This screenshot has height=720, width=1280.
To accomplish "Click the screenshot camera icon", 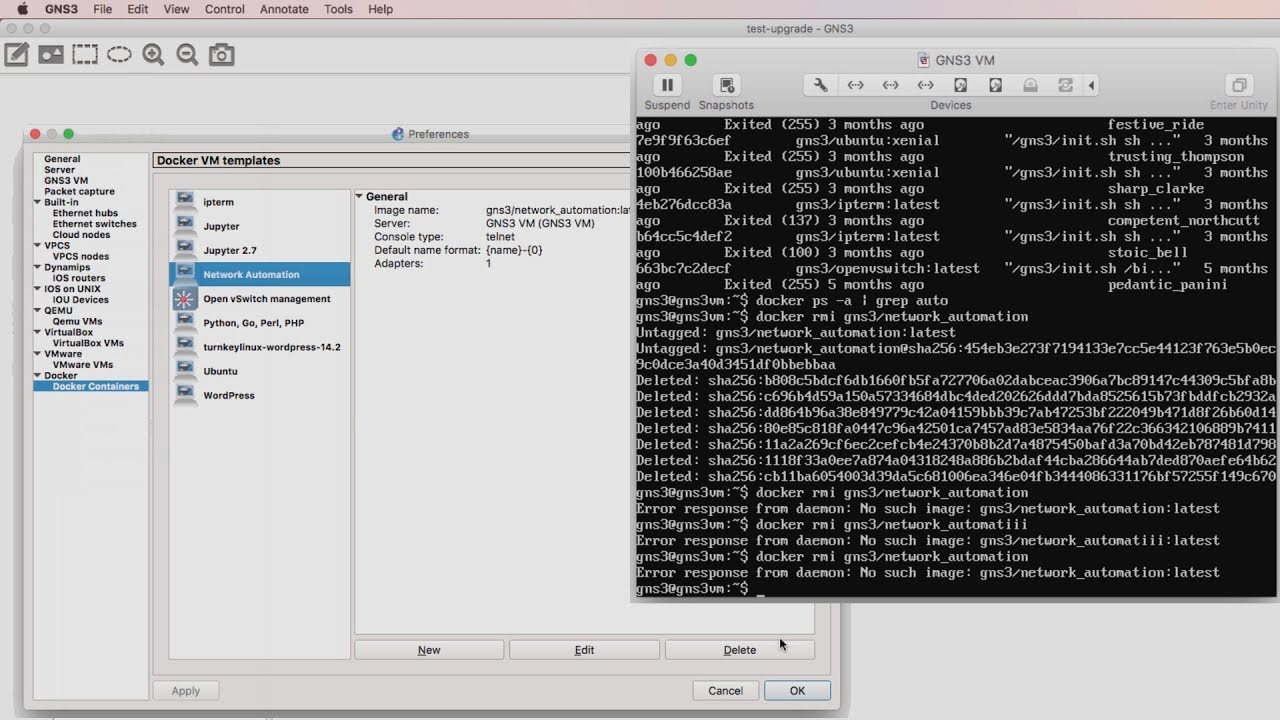I will pos(221,54).
